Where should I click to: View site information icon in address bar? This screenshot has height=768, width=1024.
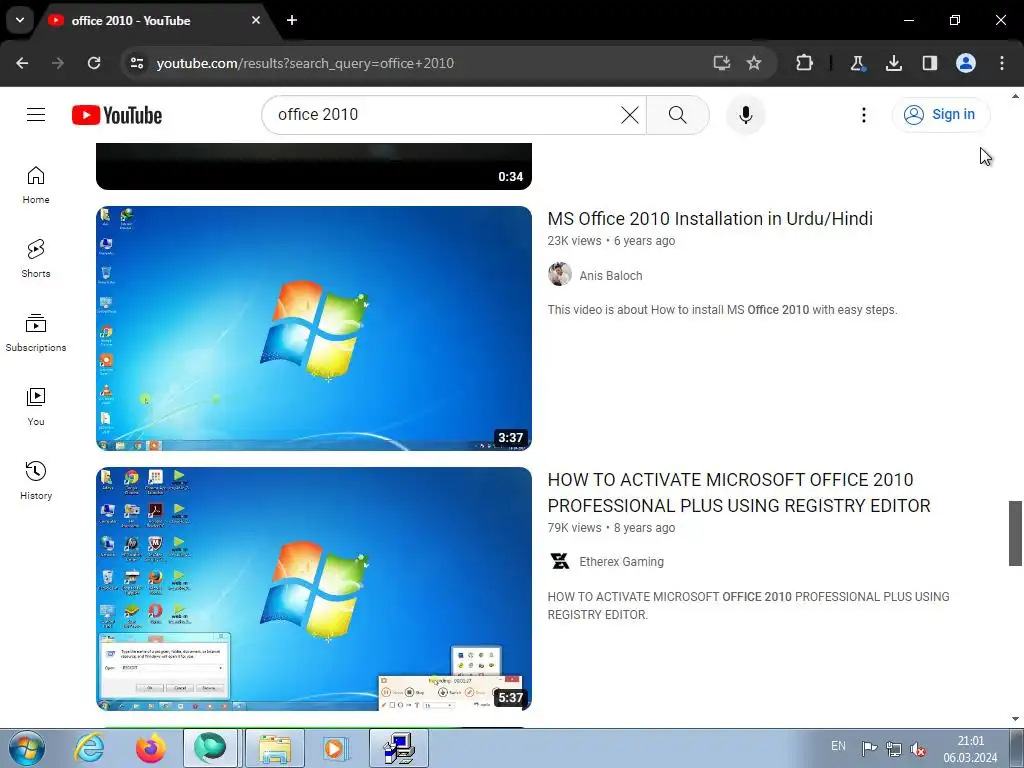(x=137, y=63)
